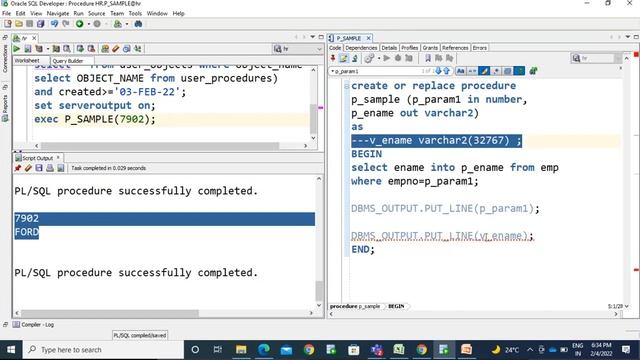The width and height of the screenshot is (640, 360).
Task: Click the red pin icon in P_SAMPLE toolbar
Action: pyautogui.click(x=333, y=58)
